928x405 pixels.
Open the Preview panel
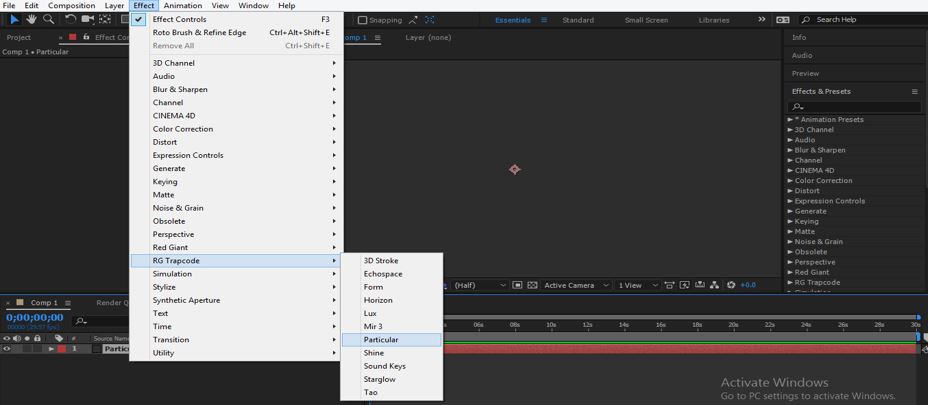click(805, 73)
